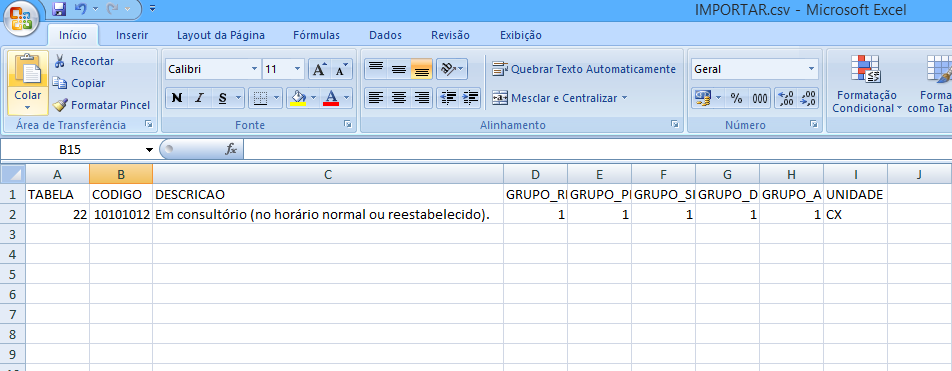Cut selection with Recortar
952x371 pixels.
coord(83,61)
